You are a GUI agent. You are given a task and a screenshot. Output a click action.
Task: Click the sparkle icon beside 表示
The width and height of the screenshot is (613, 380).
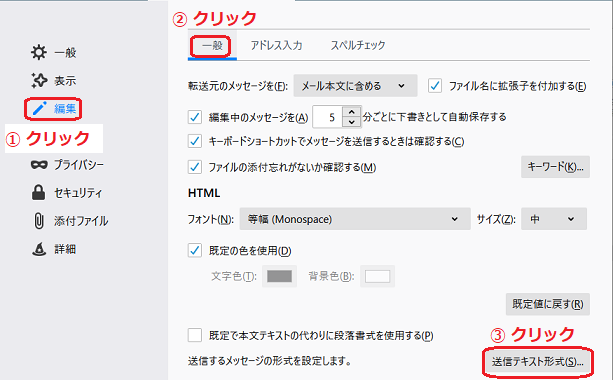pyautogui.click(x=39, y=80)
